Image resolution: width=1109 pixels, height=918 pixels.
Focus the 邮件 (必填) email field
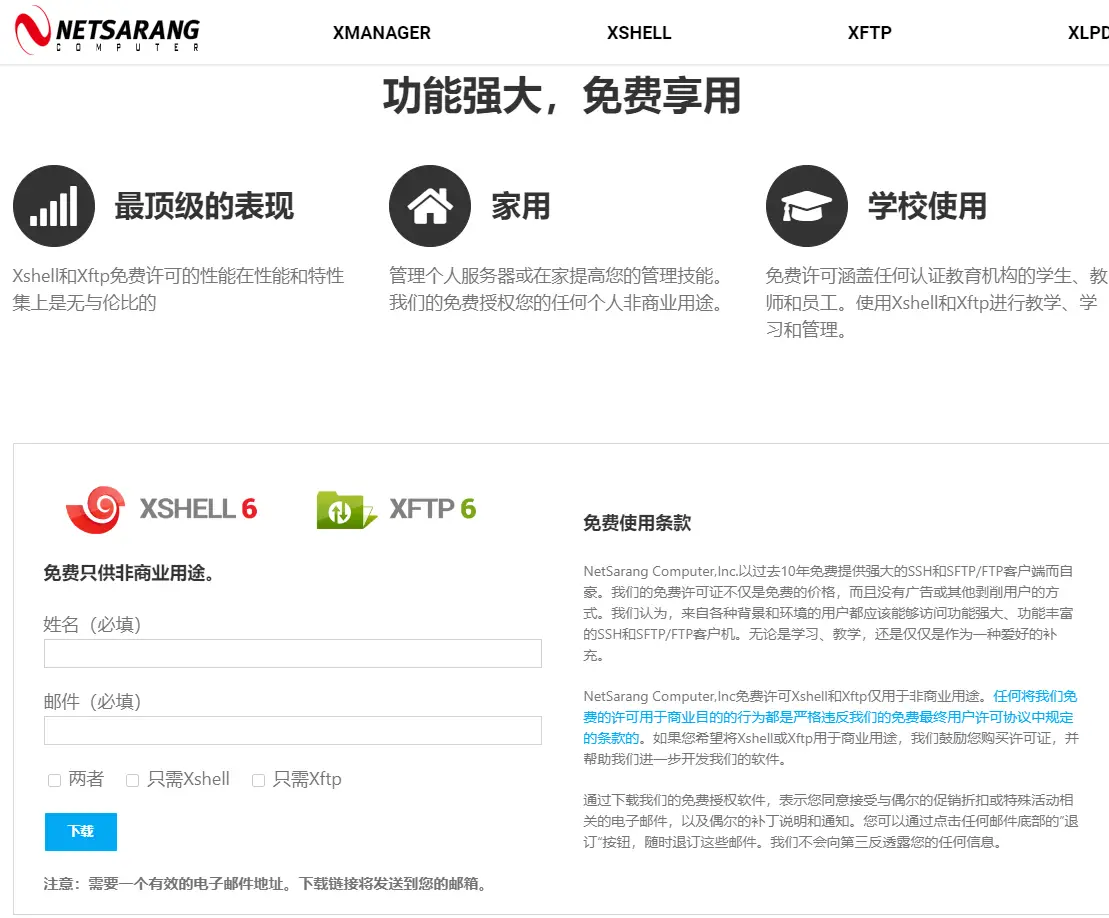(x=293, y=731)
